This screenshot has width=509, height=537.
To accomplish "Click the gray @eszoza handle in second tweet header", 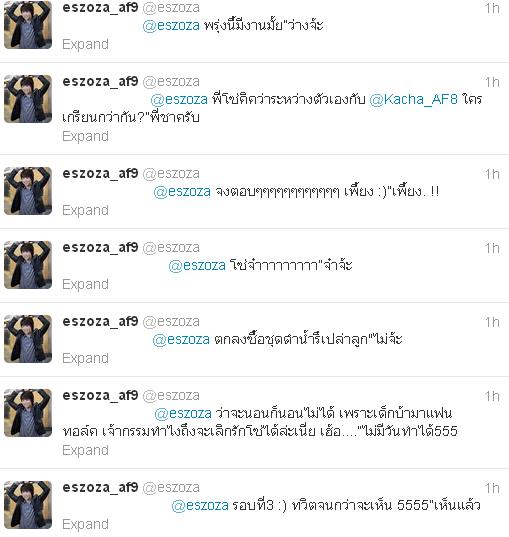I will [171, 82].
